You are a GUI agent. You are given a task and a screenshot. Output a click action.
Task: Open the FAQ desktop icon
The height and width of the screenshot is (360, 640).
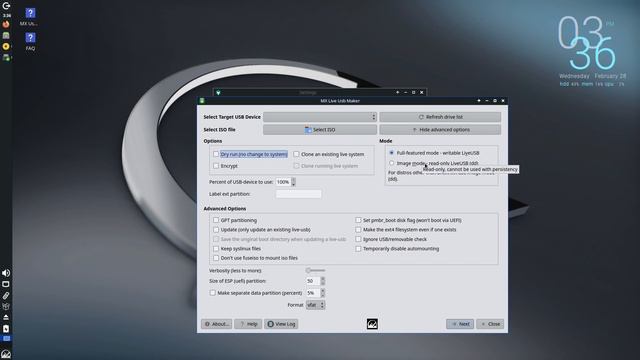(30, 42)
